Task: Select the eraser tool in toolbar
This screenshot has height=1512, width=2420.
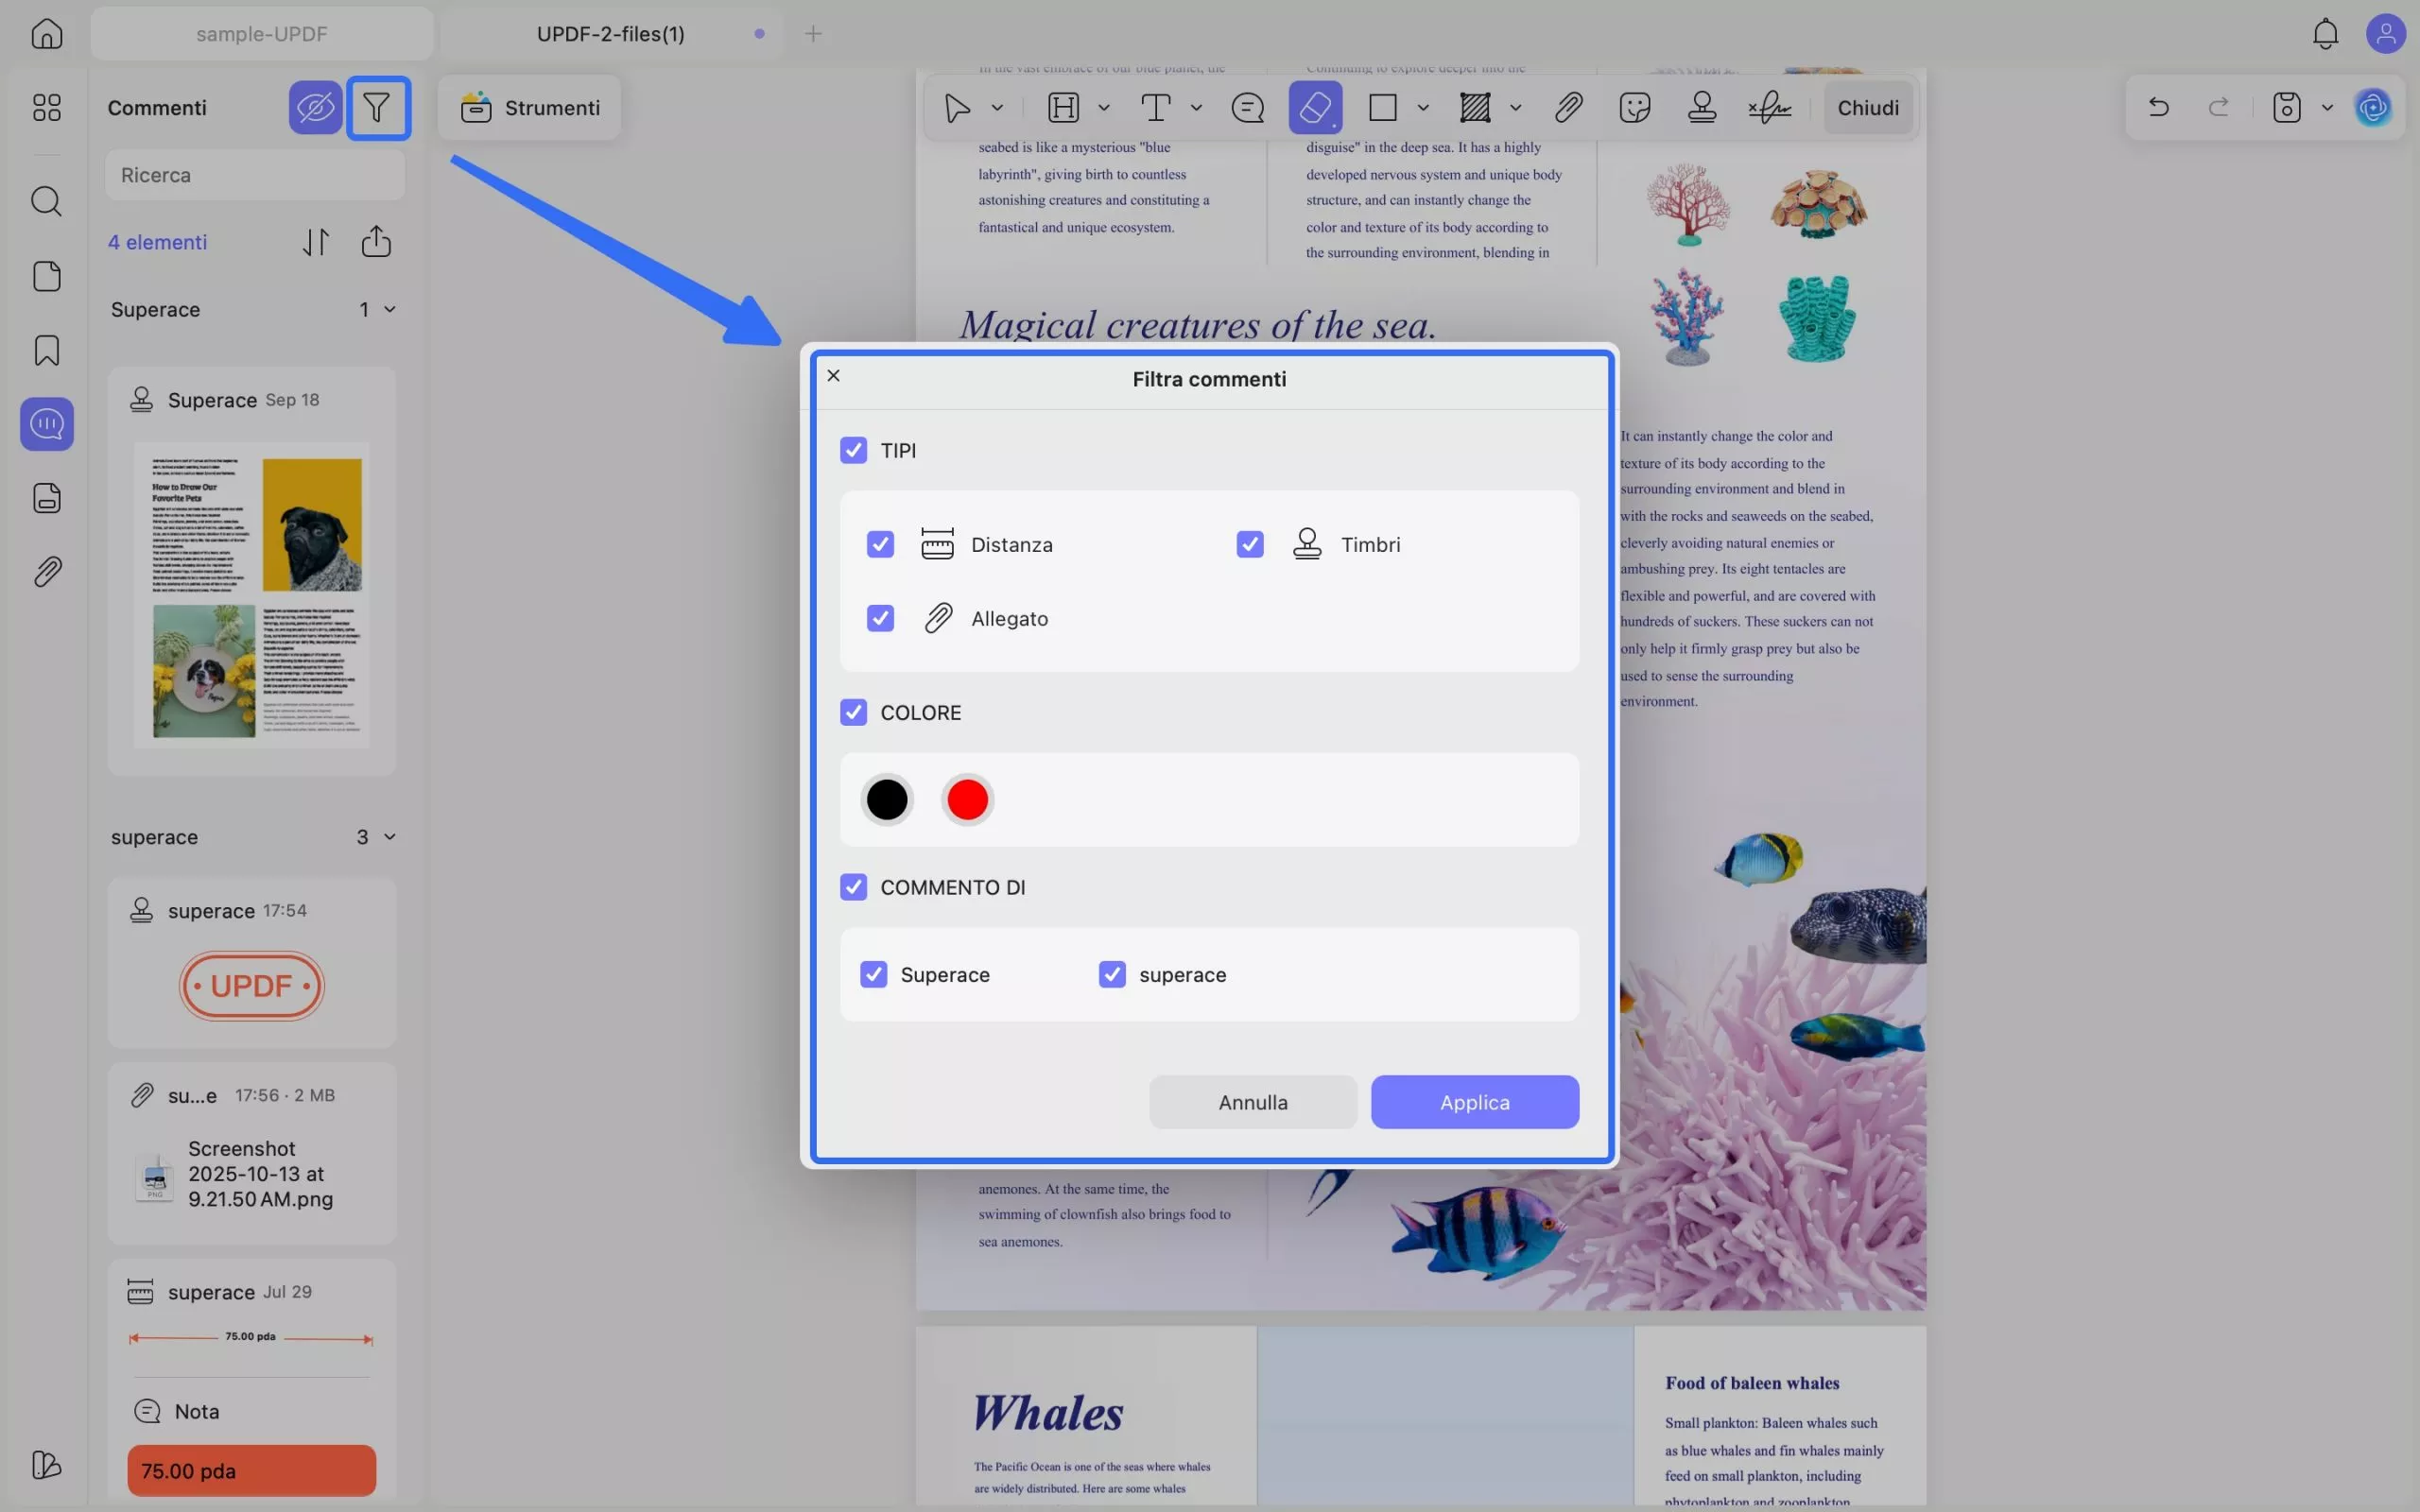Action: (x=1314, y=107)
